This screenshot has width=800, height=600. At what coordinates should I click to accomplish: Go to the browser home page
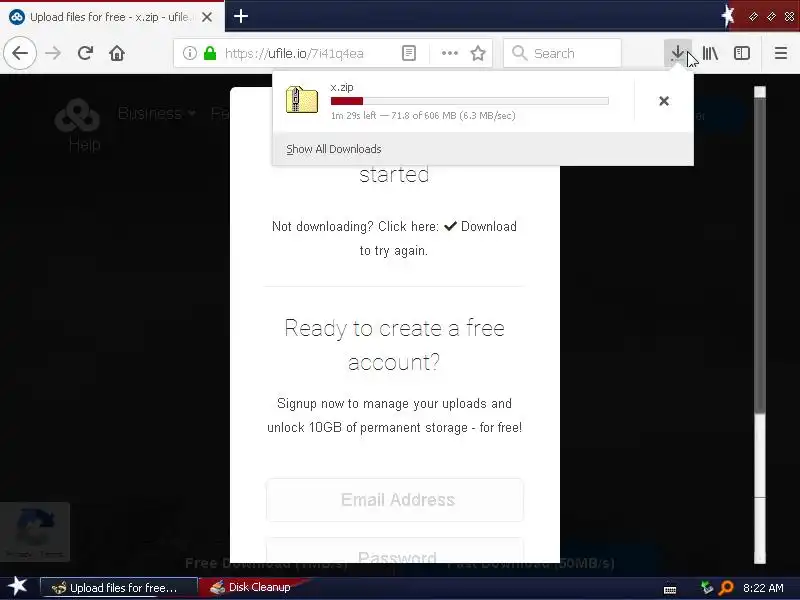click(x=117, y=53)
